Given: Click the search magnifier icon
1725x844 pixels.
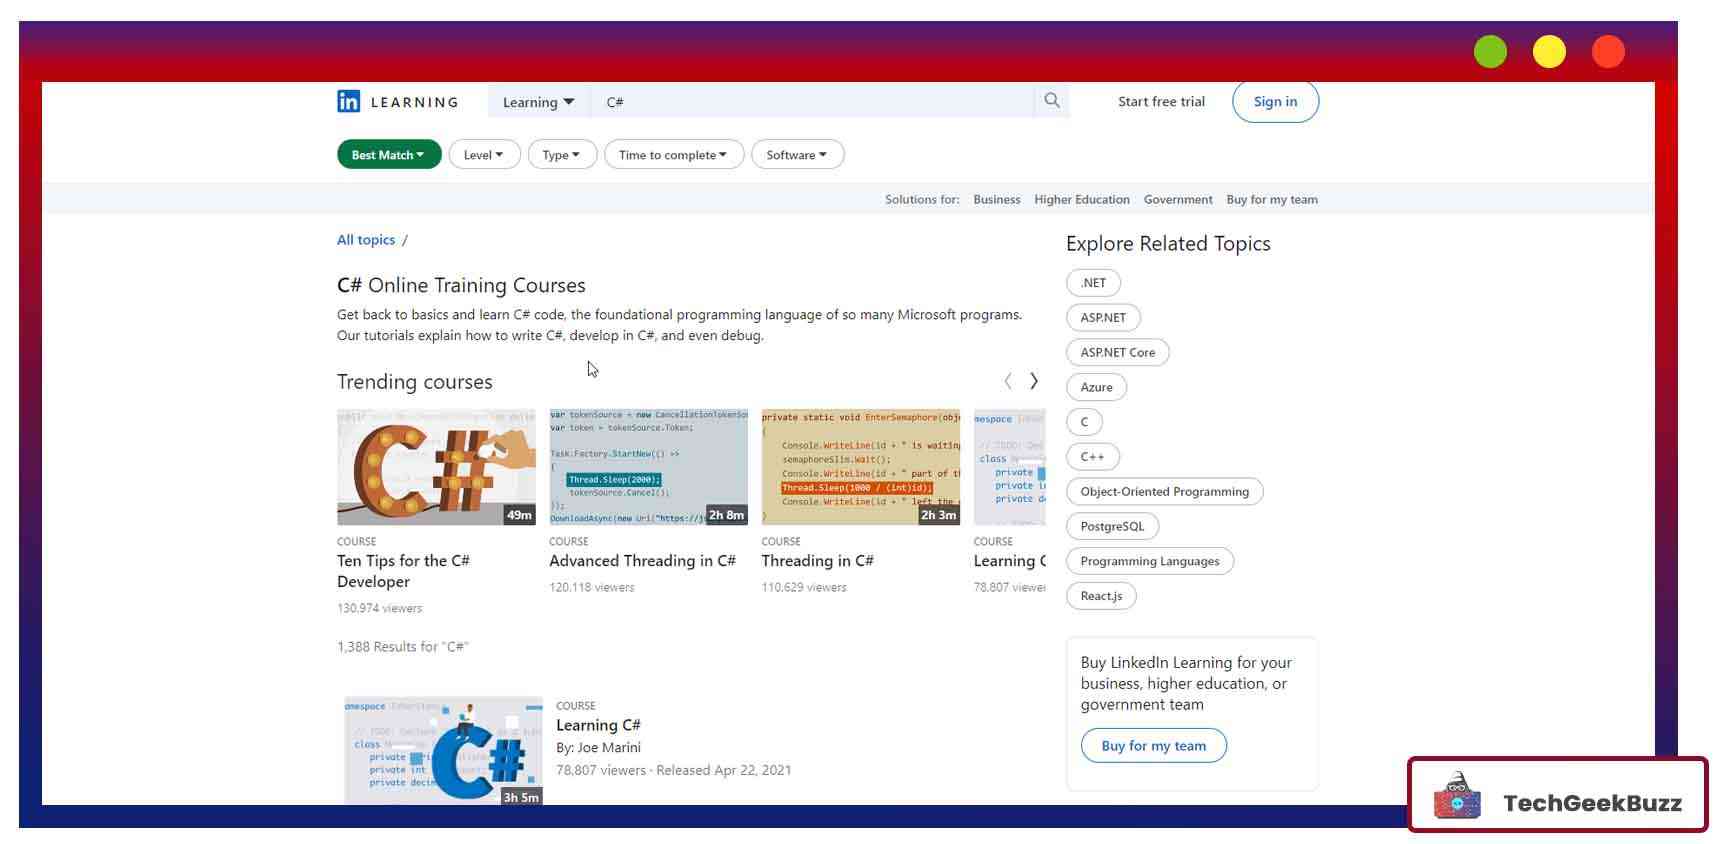Looking at the screenshot, I should 1051,101.
